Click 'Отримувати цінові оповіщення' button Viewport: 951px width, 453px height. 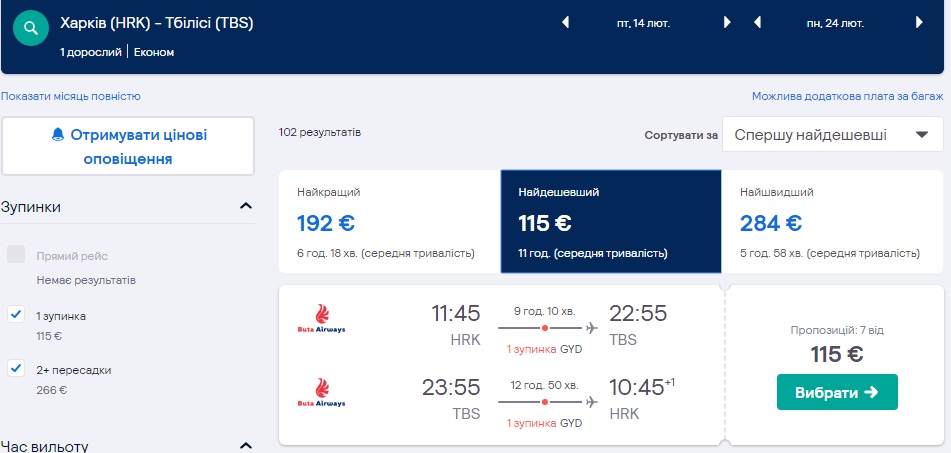(129, 146)
